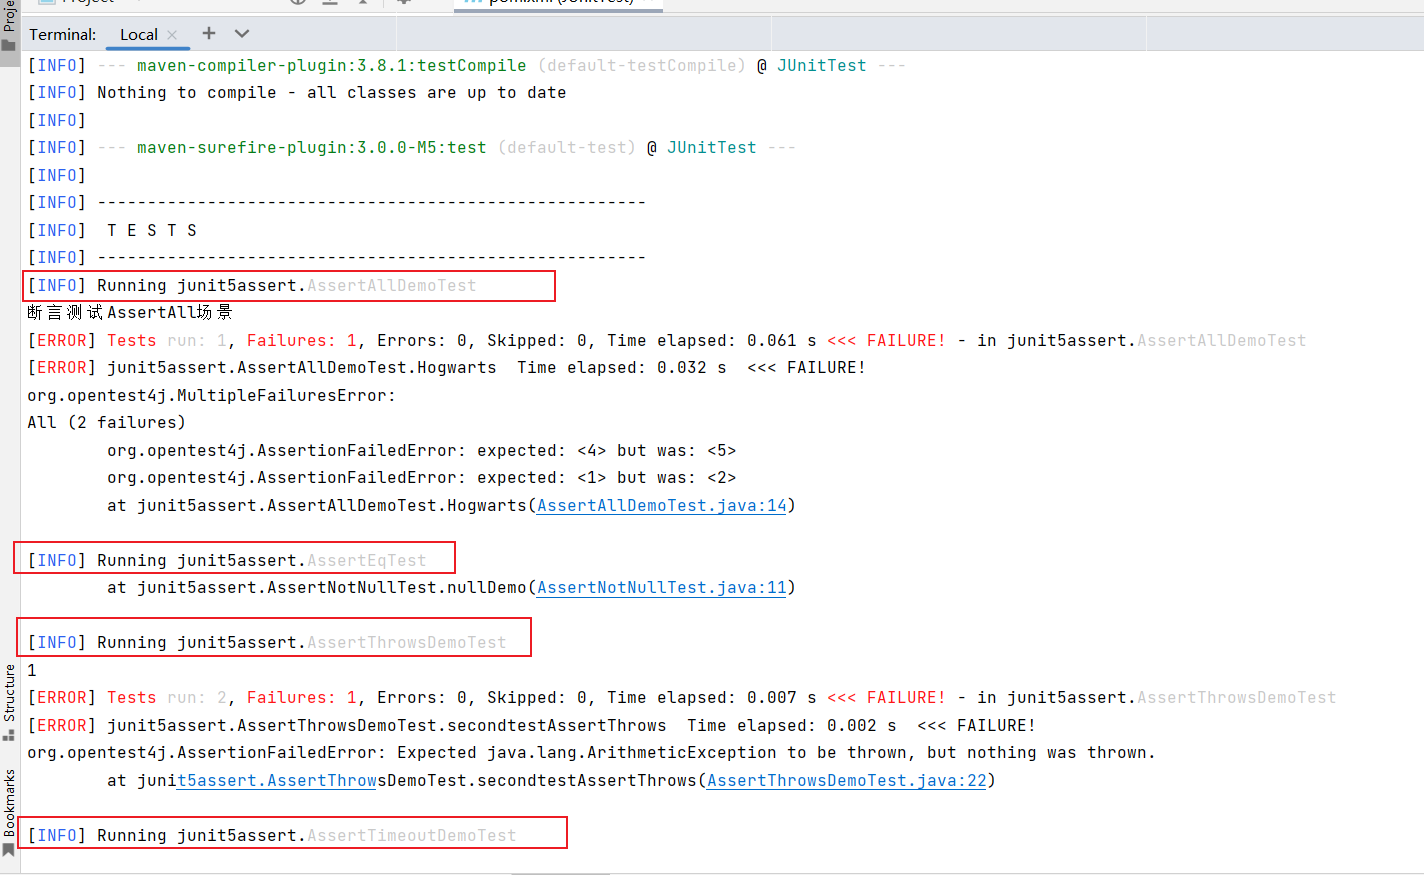Open the AssertAllDemoTest.java:14 link

click(661, 506)
